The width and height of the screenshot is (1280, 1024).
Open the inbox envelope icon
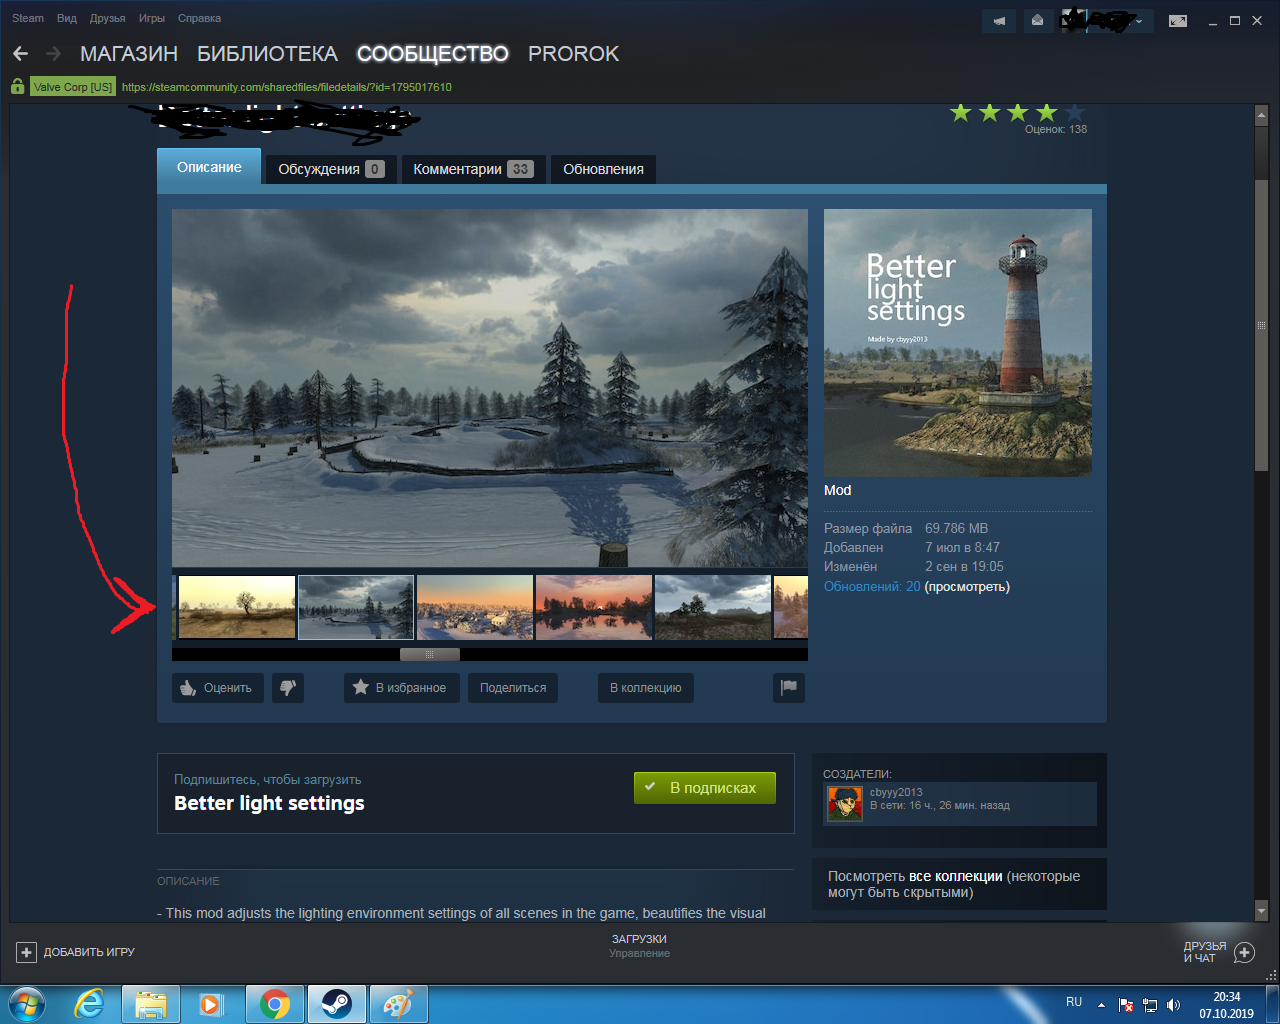(x=1038, y=21)
